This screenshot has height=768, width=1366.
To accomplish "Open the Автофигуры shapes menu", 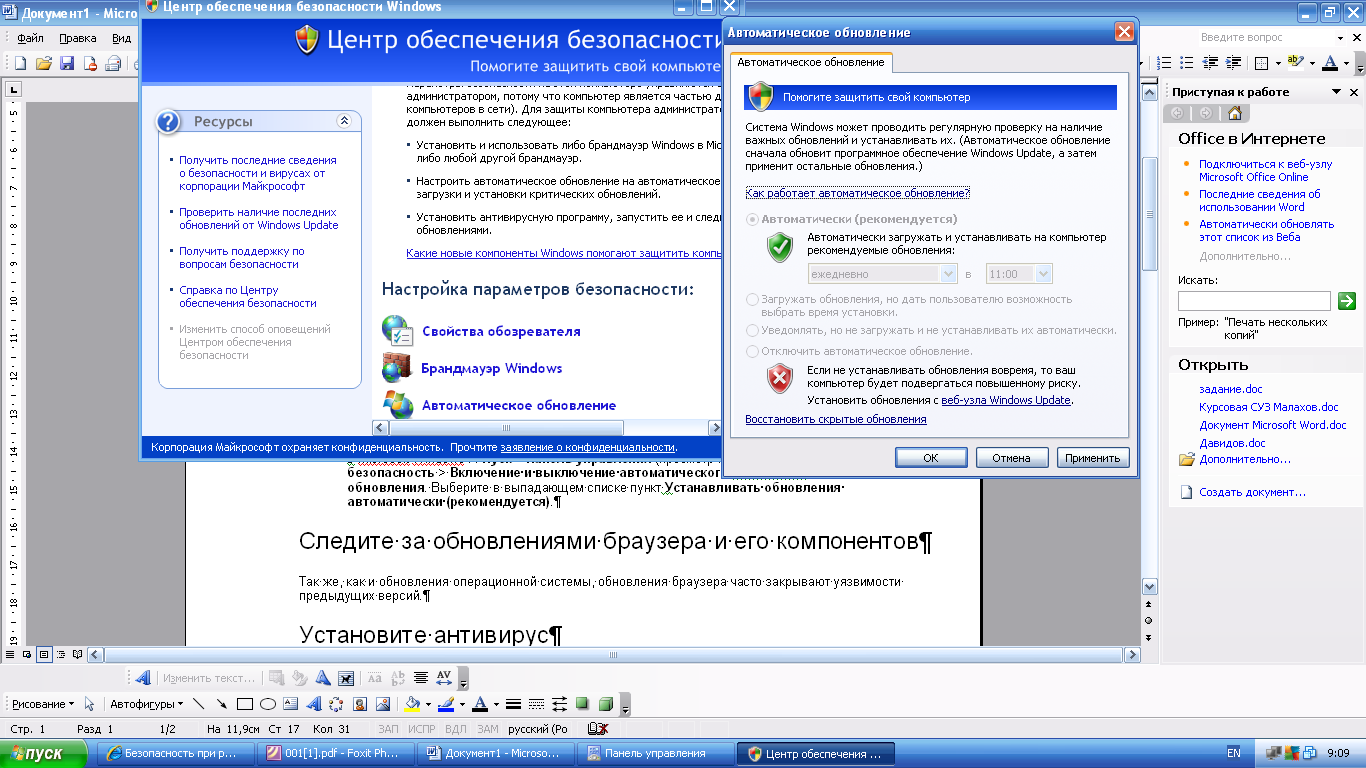I will [x=146, y=704].
